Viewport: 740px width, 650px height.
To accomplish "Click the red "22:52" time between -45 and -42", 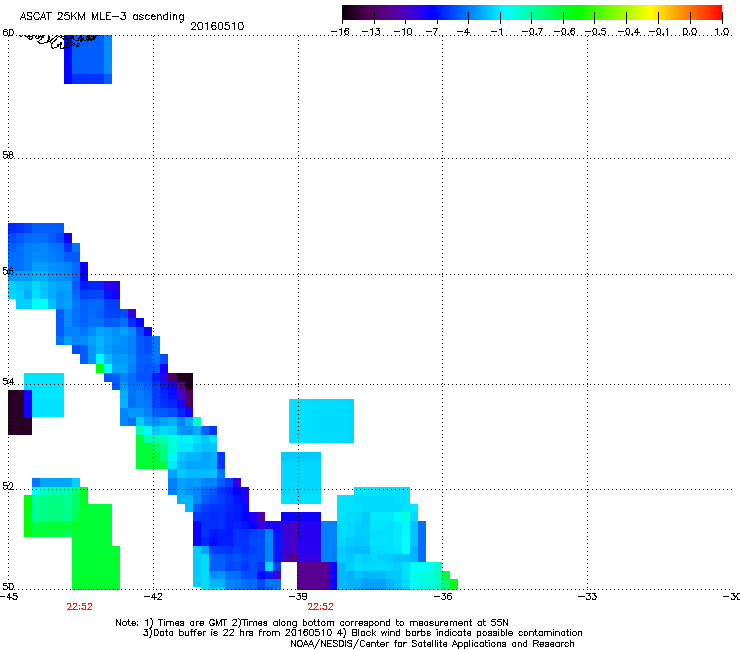I will click(x=79, y=607).
